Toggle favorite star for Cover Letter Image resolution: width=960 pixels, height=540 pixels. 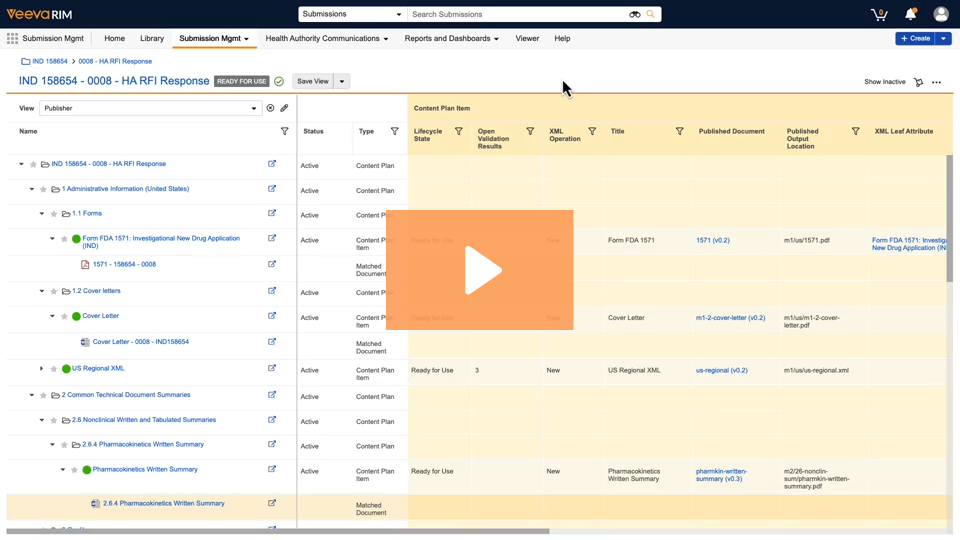pyautogui.click(x=65, y=316)
